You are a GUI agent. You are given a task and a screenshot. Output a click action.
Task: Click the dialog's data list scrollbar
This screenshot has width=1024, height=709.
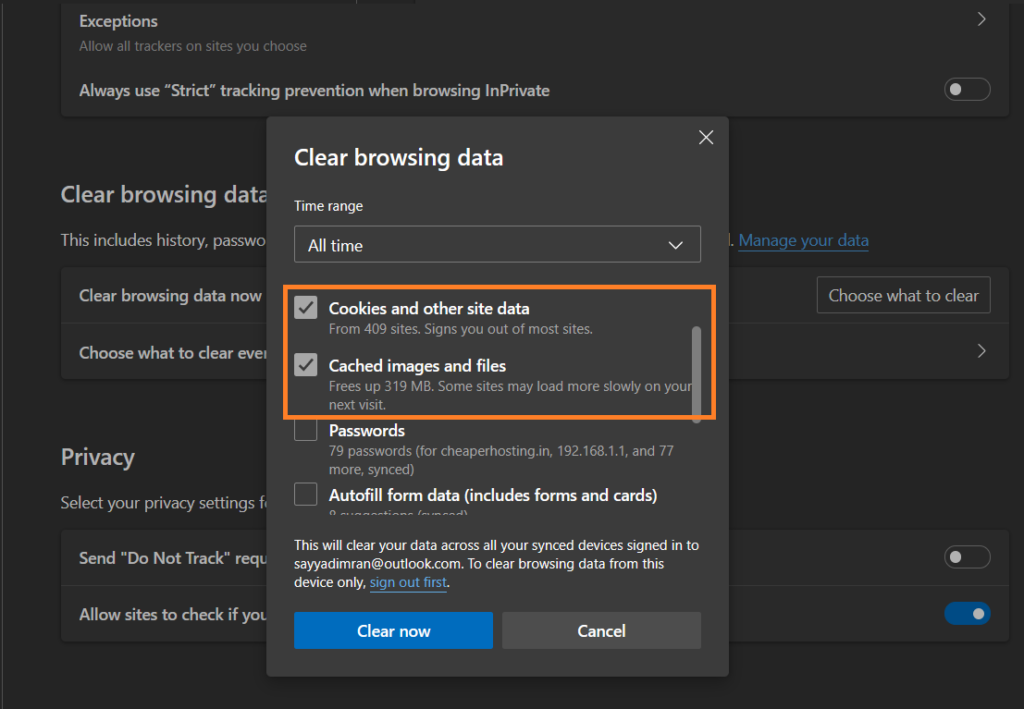[696, 373]
